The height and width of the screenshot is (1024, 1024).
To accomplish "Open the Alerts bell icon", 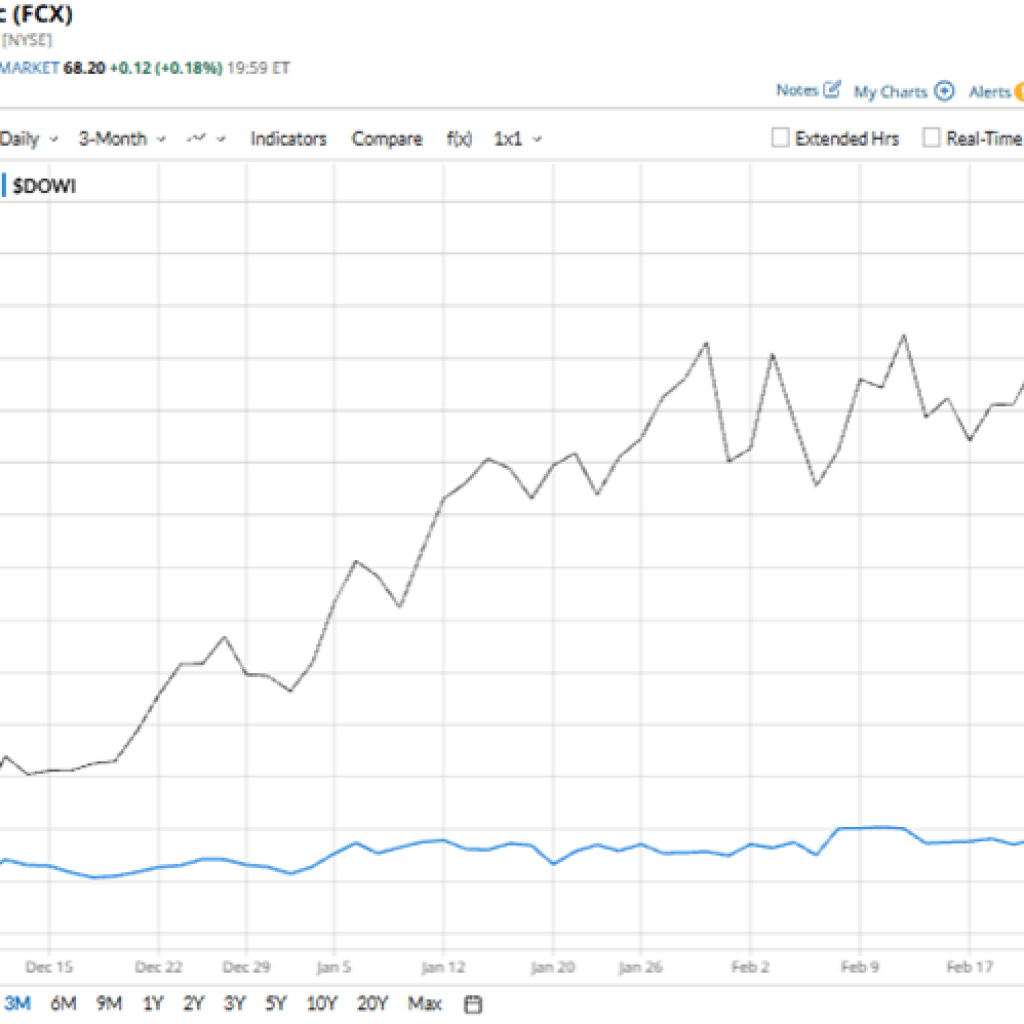I will [1017, 91].
